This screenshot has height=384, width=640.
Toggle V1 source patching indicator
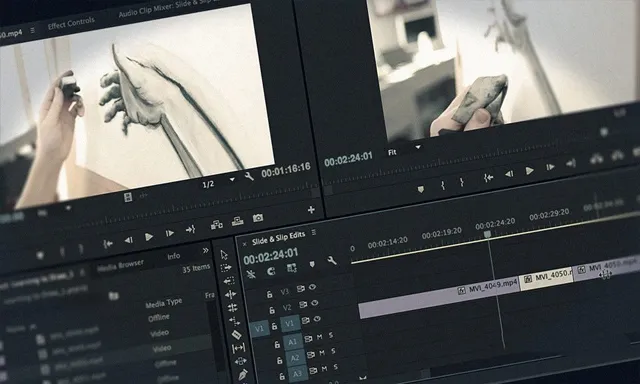(x=259, y=329)
